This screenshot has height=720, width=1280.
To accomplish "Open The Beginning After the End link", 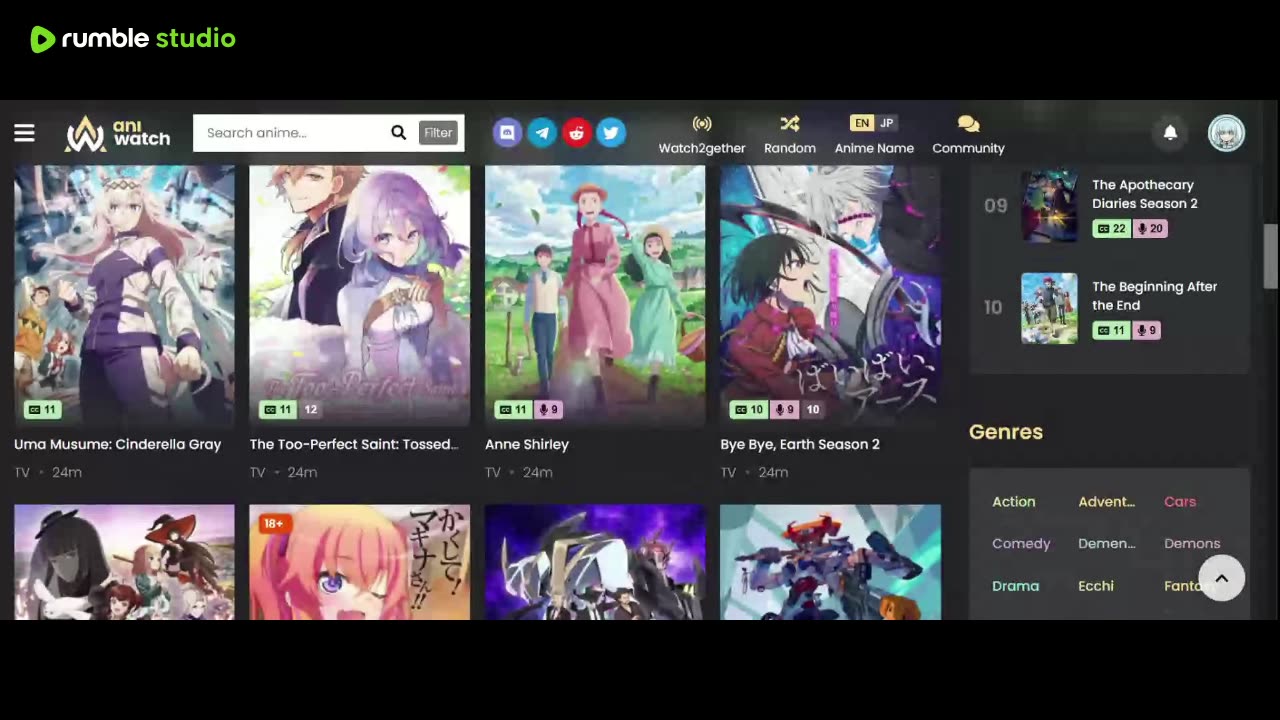I will pyautogui.click(x=1154, y=296).
